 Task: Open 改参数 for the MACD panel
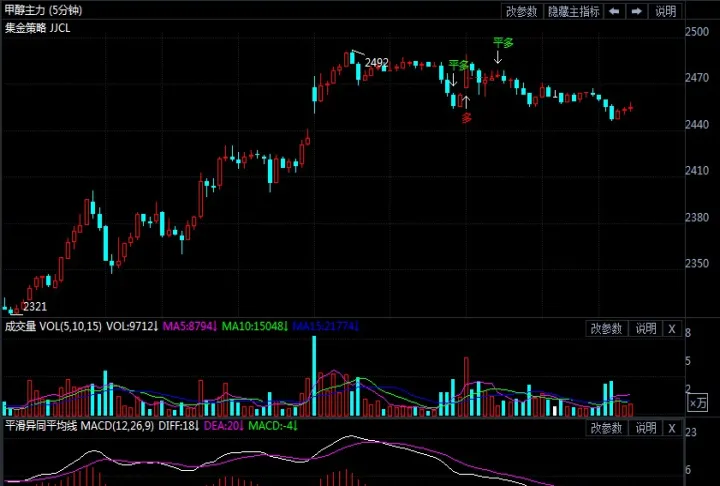(606, 427)
